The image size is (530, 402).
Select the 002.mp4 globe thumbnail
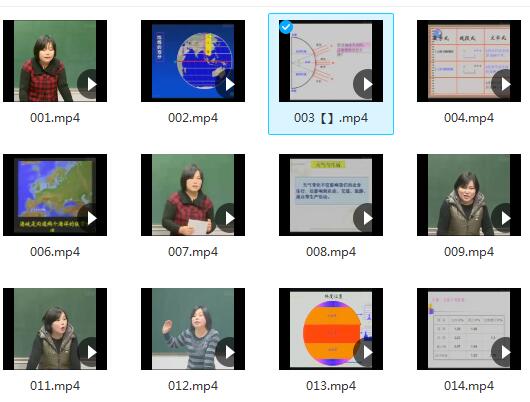point(193,61)
